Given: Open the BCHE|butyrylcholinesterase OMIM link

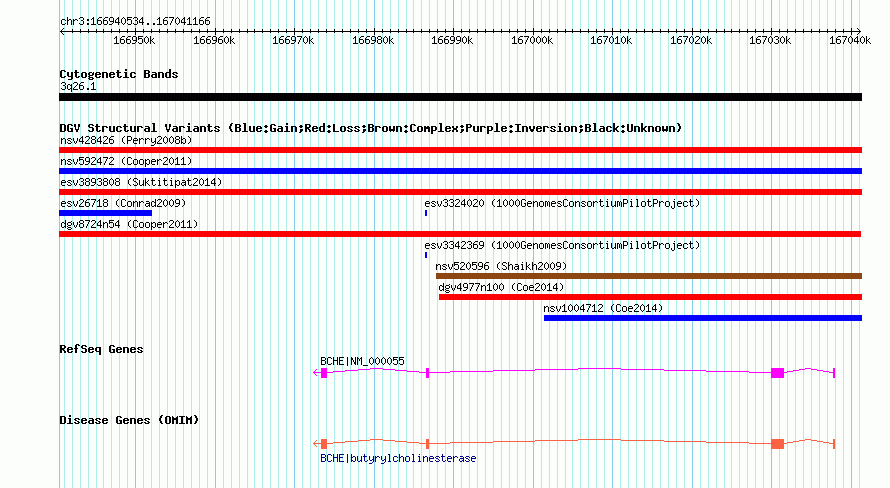Looking at the screenshot, I should click(x=398, y=458).
